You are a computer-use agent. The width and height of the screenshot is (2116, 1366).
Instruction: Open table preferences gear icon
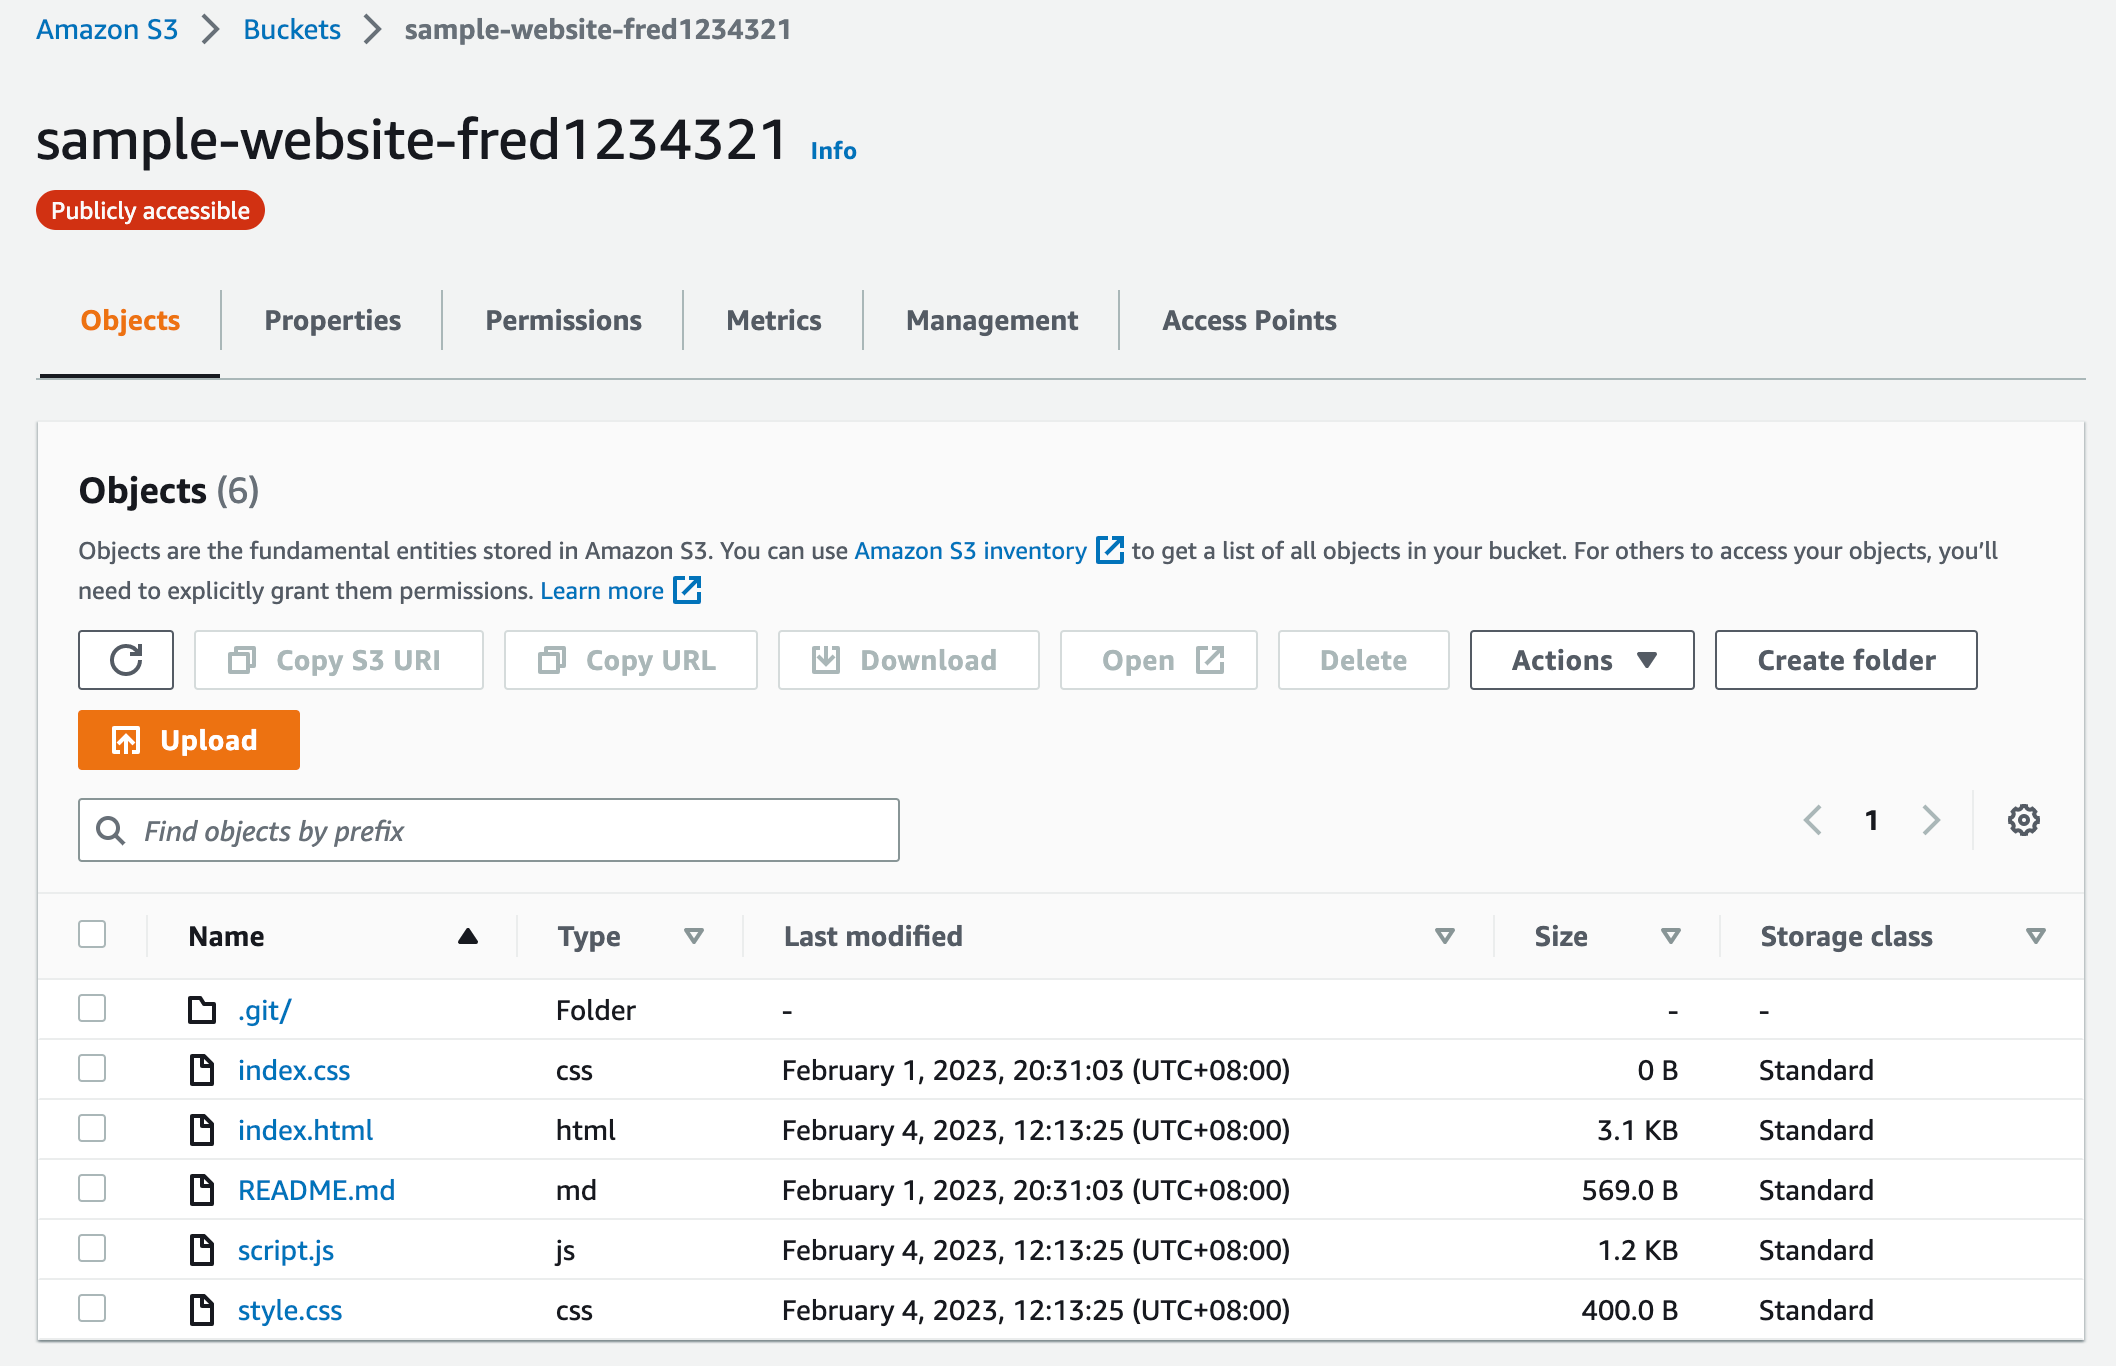(x=2023, y=820)
